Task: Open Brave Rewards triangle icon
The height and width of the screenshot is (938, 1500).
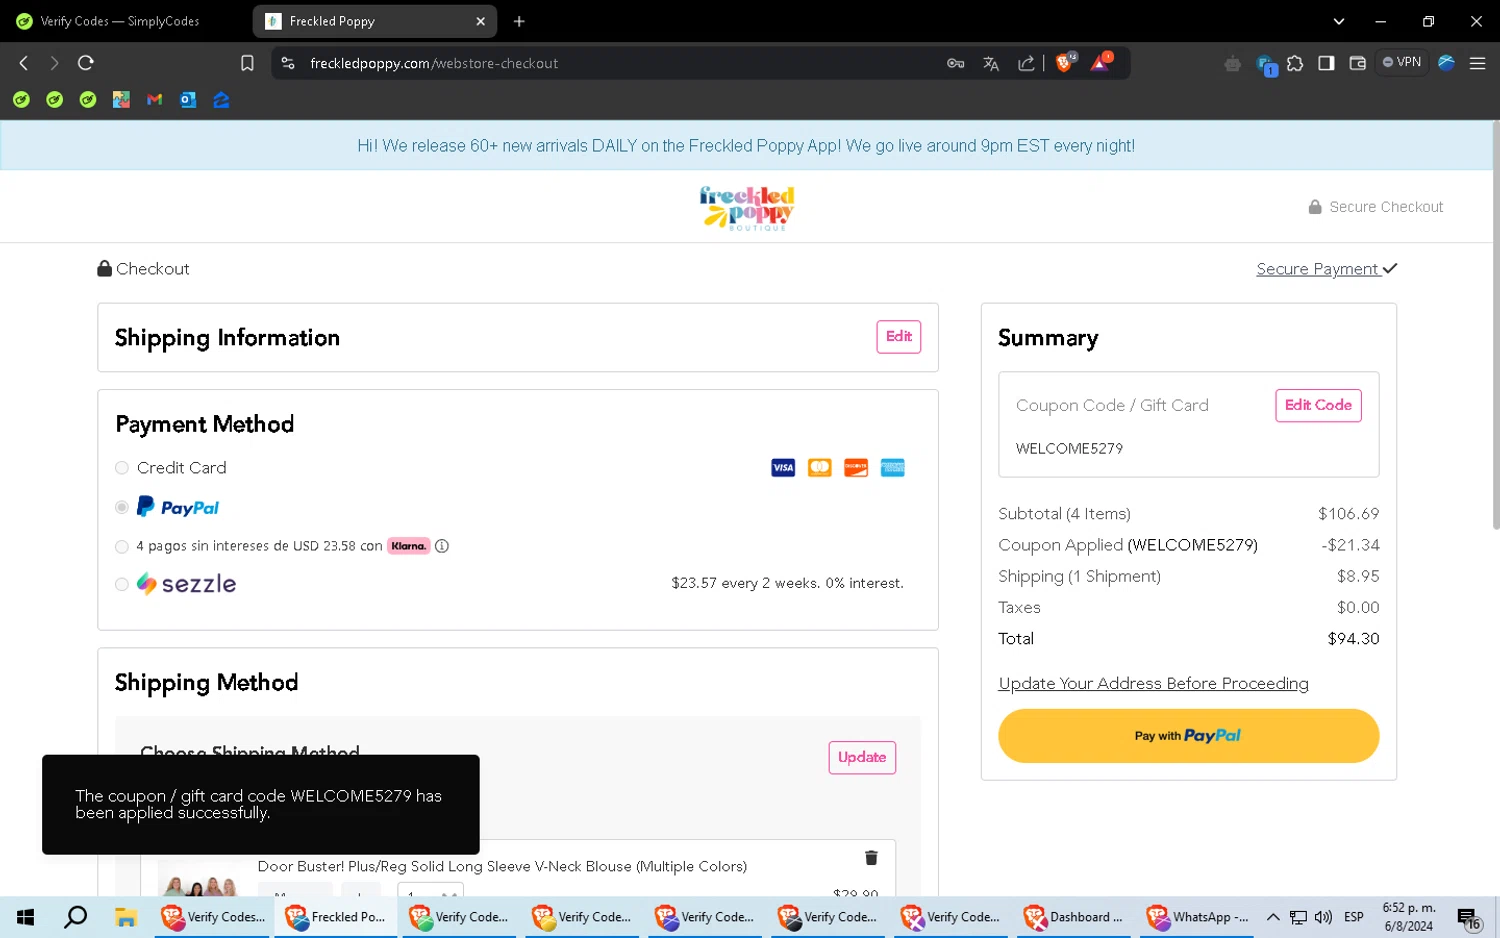Action: [1100, 62]
